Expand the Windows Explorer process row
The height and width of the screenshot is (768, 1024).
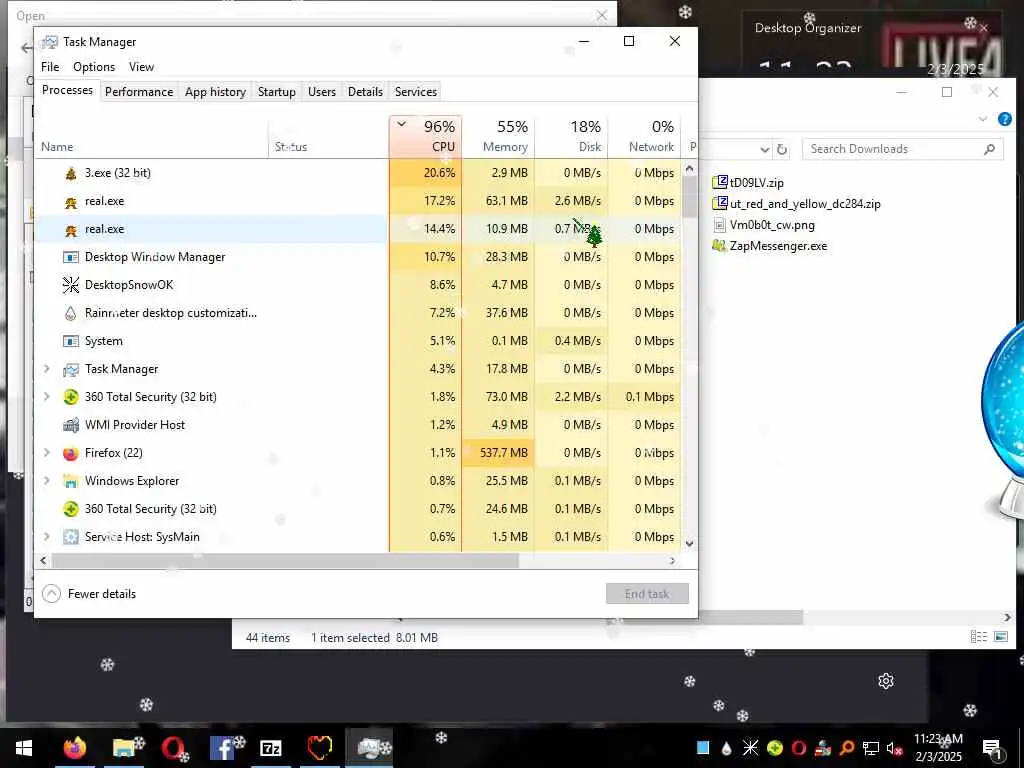[46, 481]
